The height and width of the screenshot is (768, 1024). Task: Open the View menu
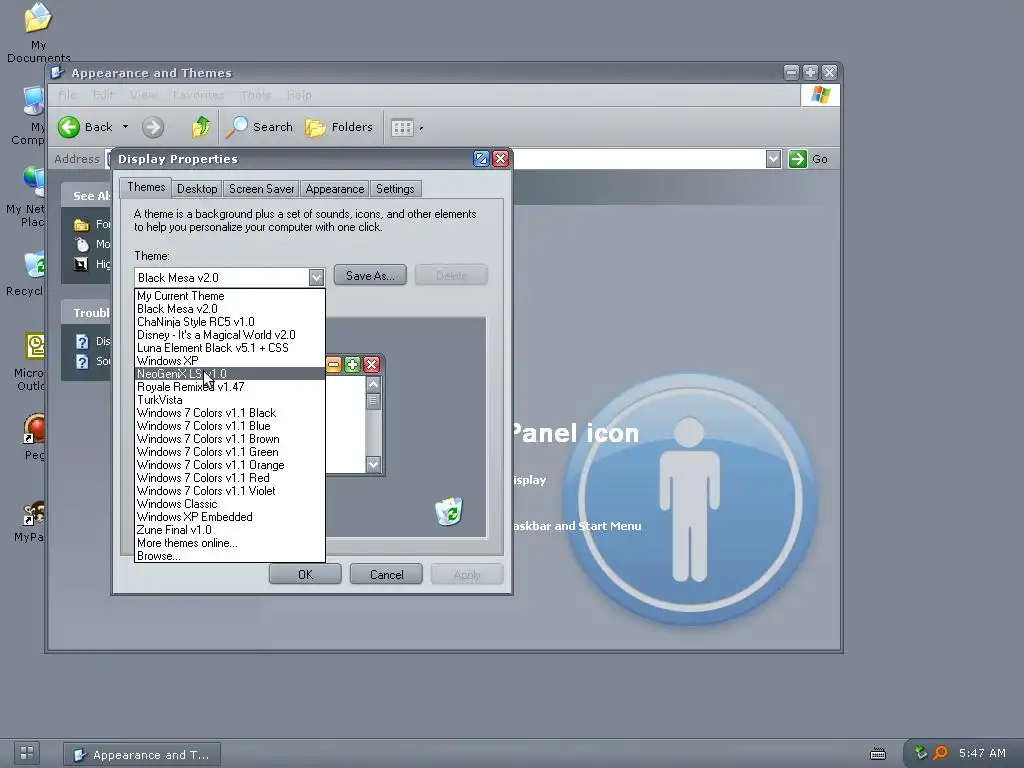143,95
